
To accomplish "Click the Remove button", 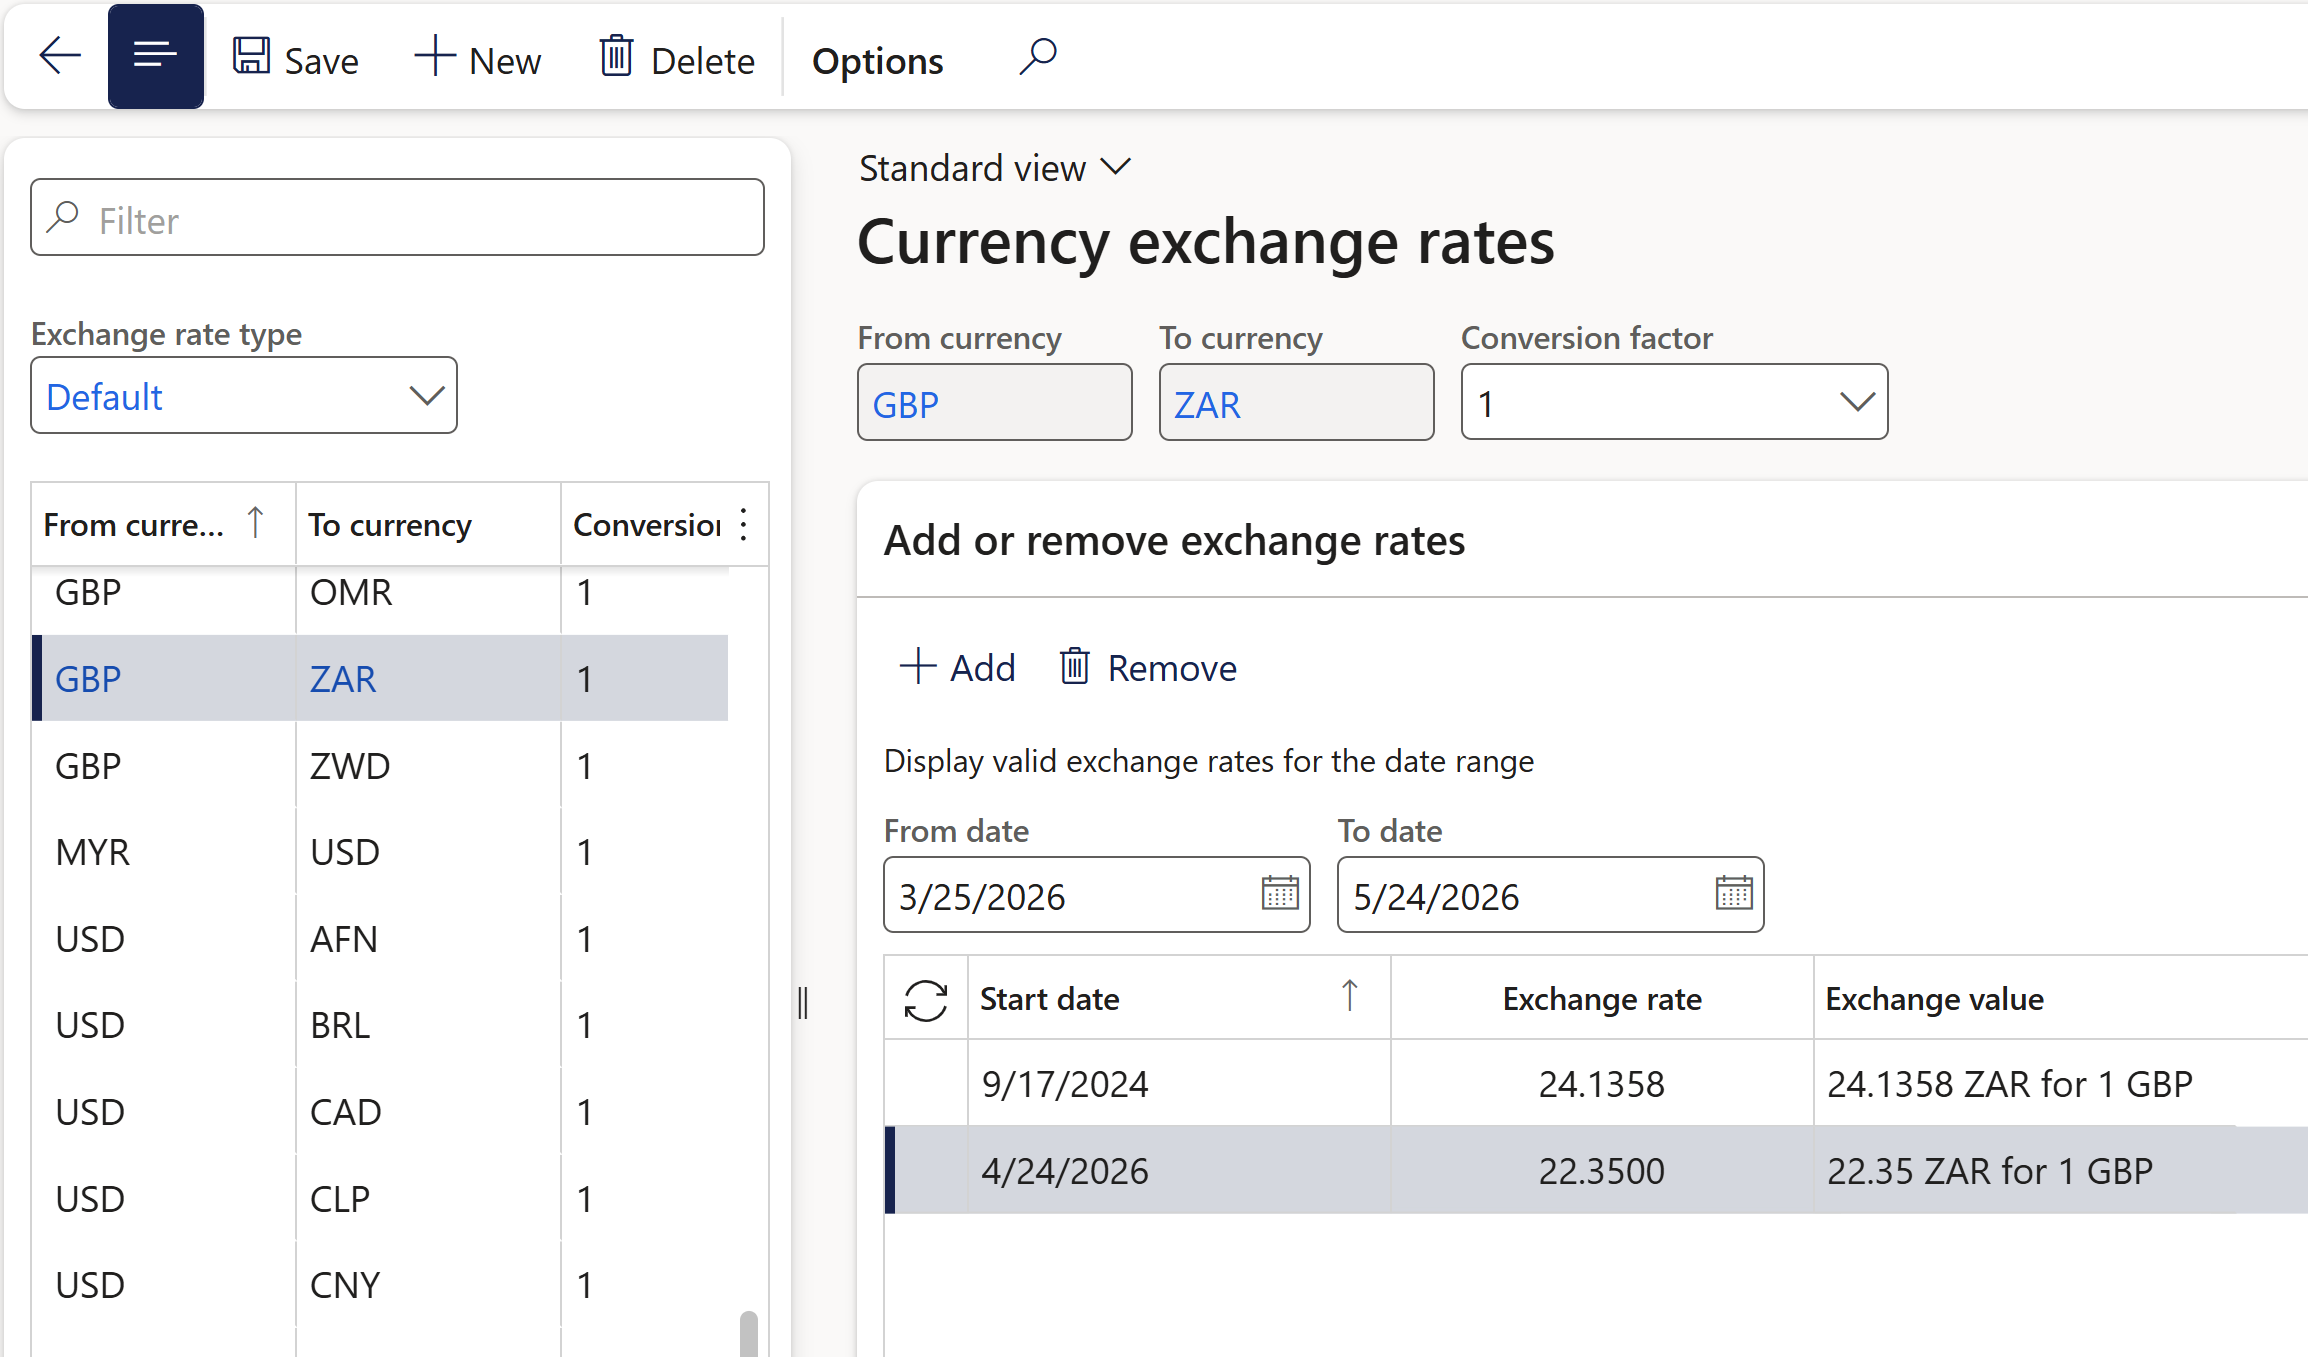I will (1147, 667).
